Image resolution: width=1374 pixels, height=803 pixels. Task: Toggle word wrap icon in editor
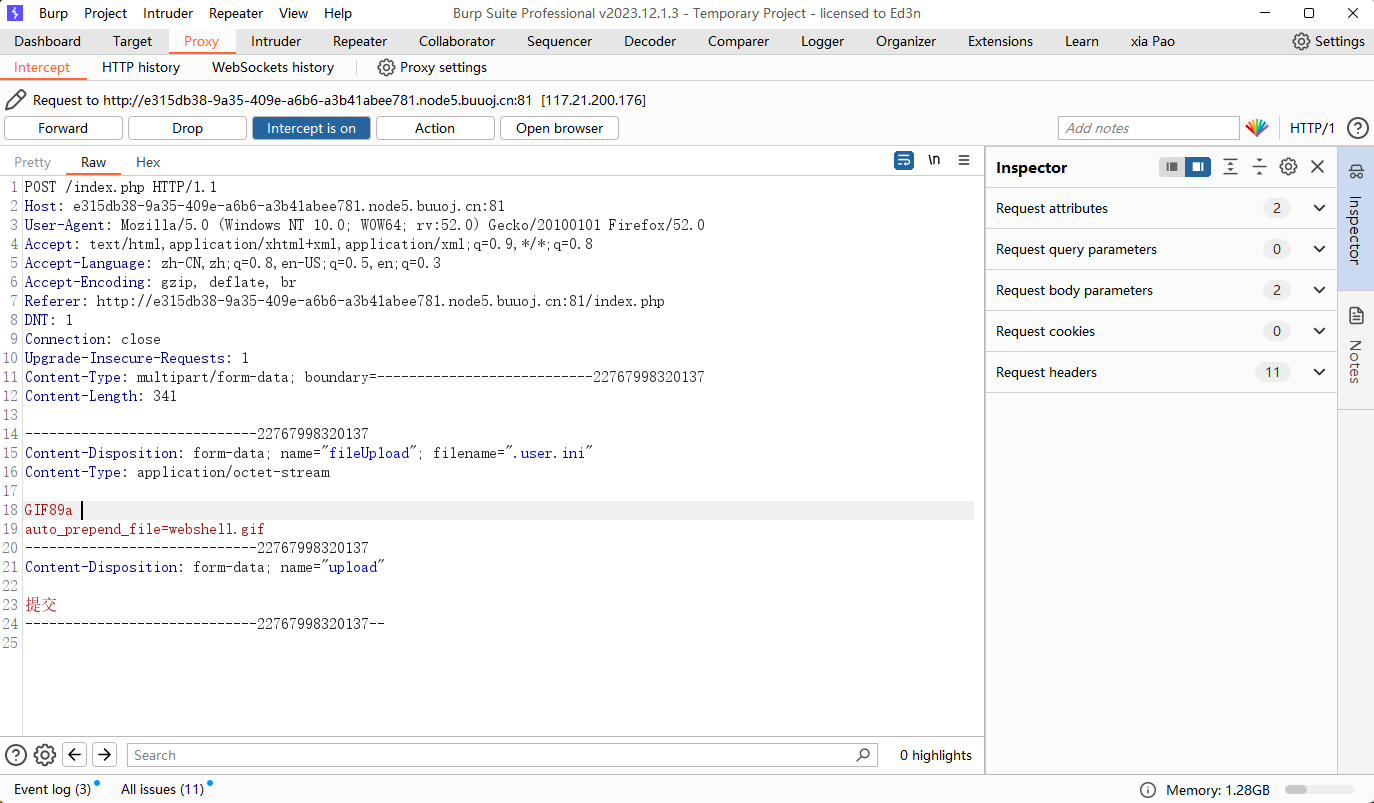(x=904, y=160)
